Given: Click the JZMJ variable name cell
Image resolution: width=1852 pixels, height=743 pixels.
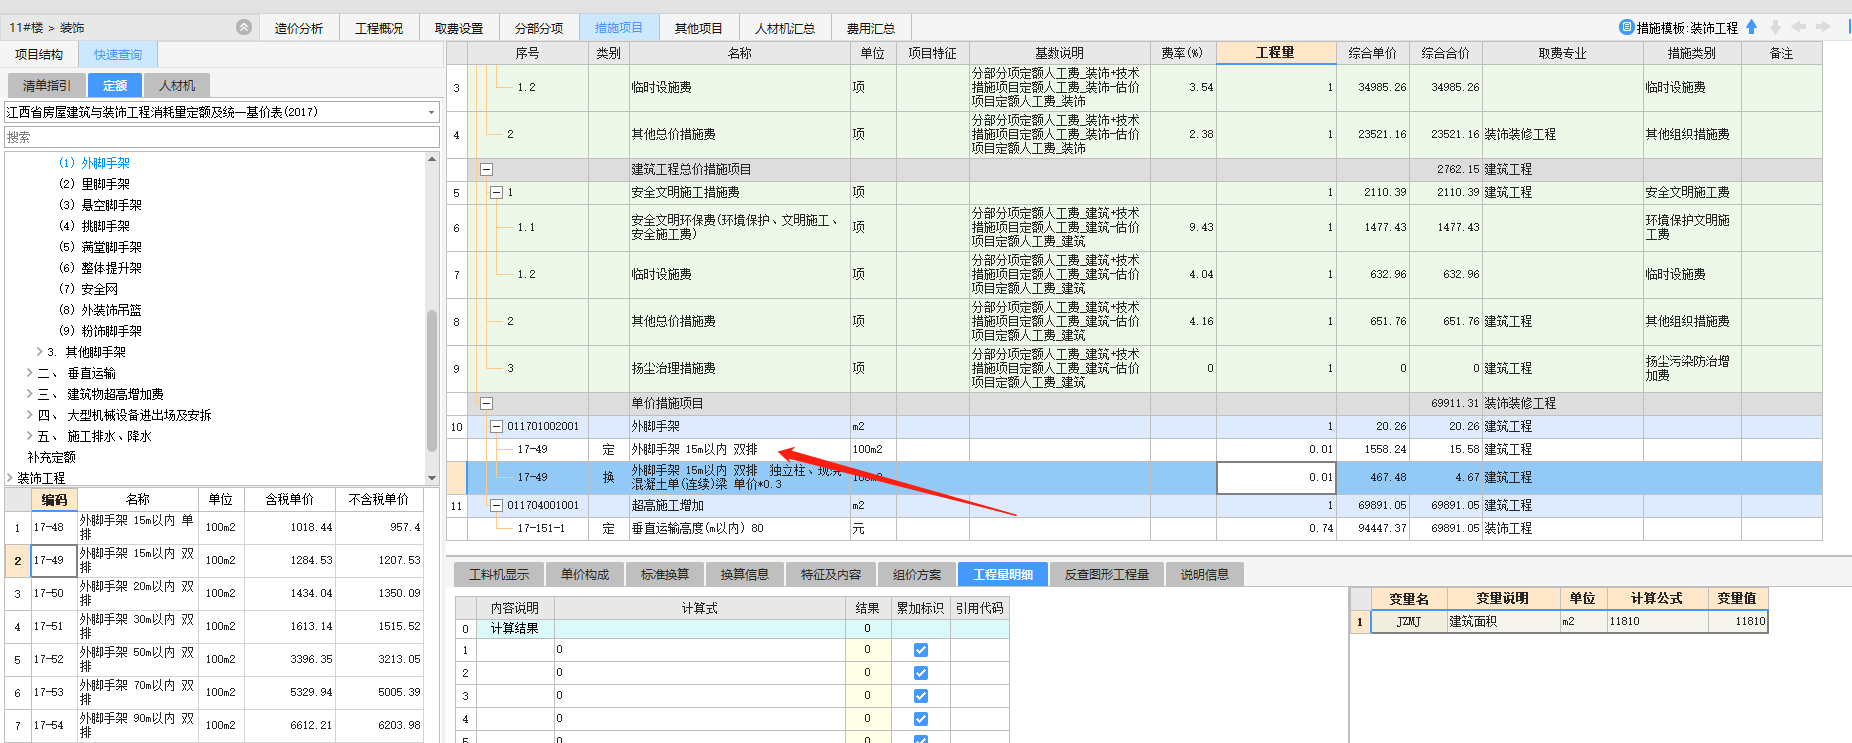Looking at the screenshot, I should coord(1408,621).
